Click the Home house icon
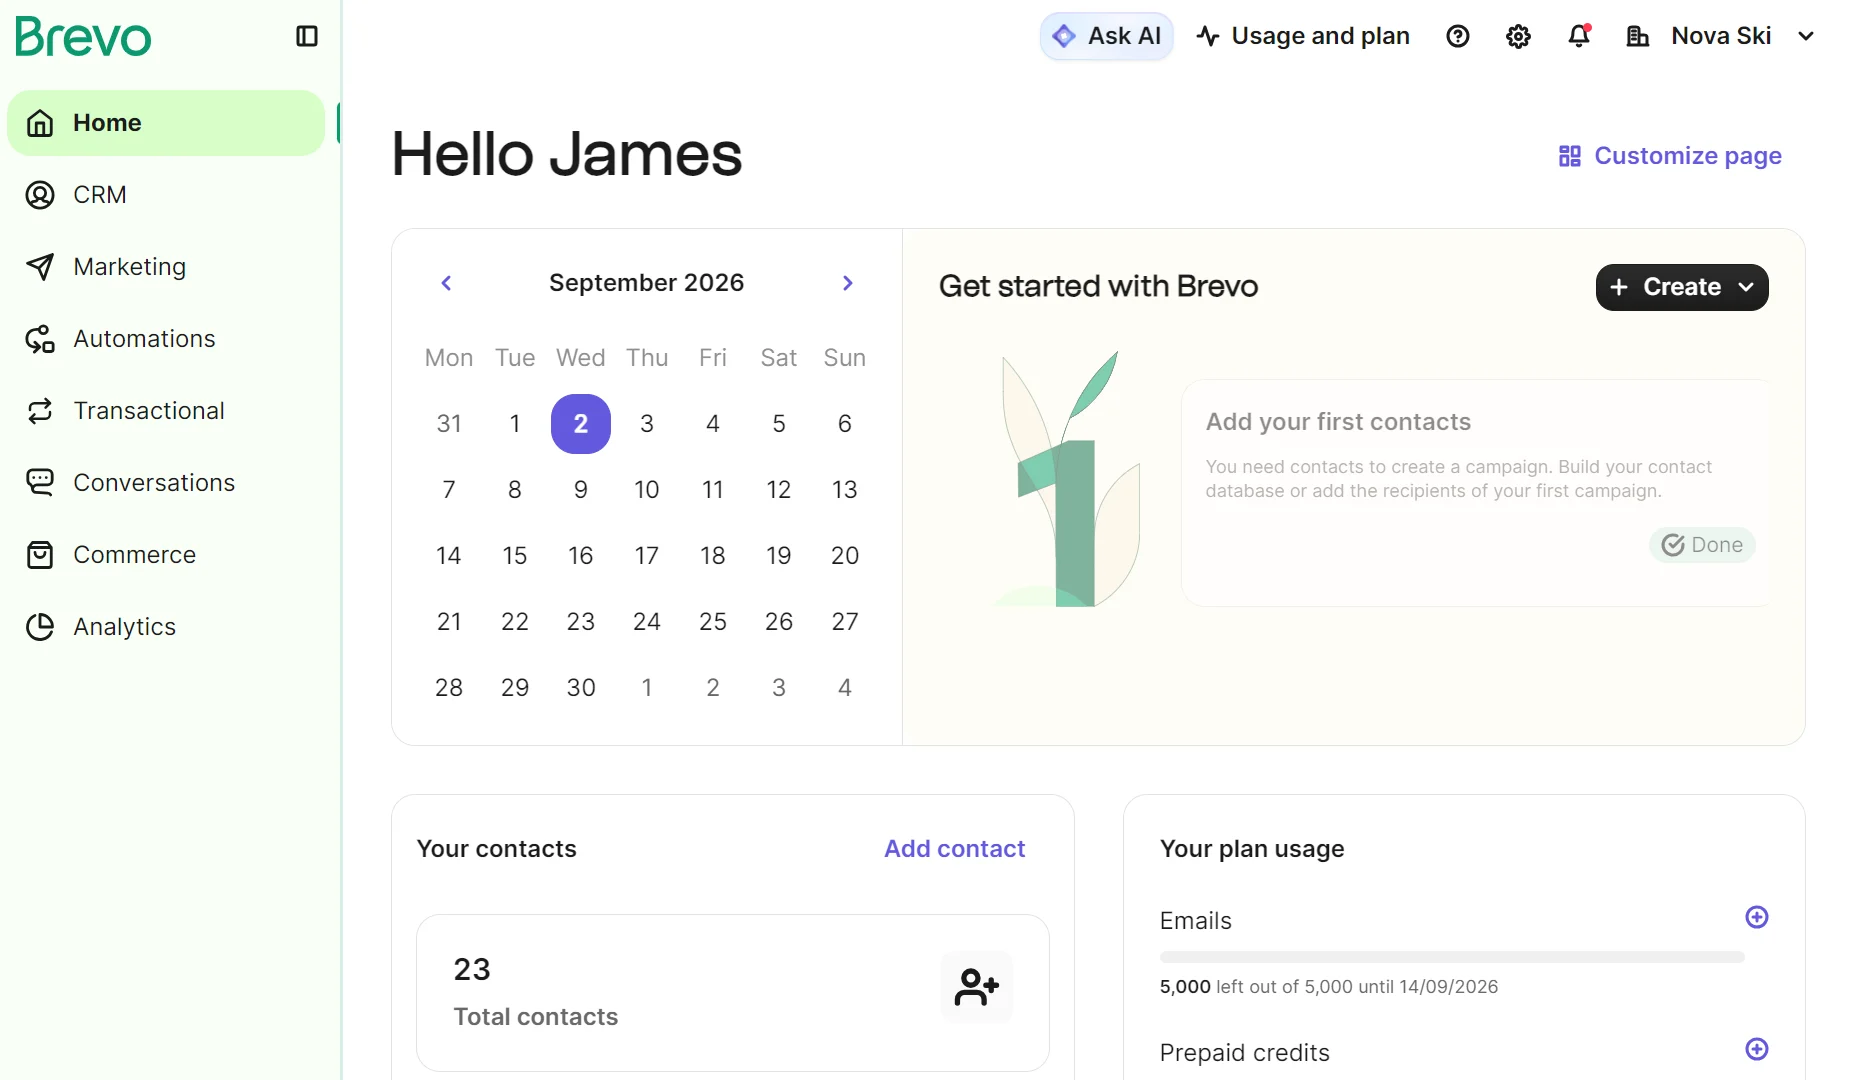 [x=40, y=123]
